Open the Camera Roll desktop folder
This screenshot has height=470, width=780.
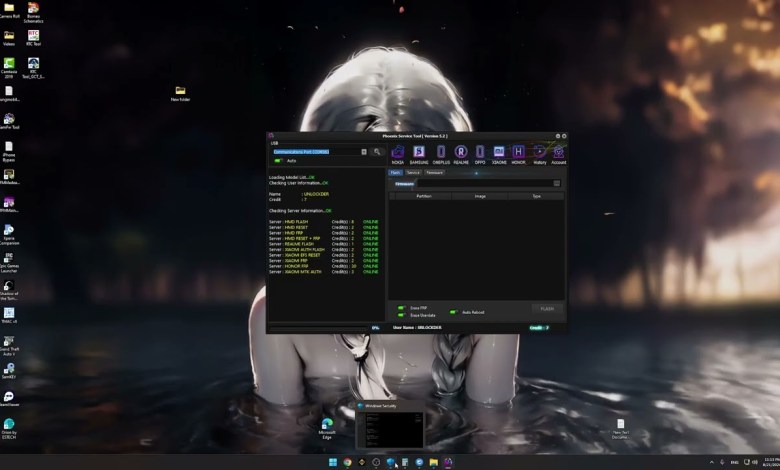[9, 11]
